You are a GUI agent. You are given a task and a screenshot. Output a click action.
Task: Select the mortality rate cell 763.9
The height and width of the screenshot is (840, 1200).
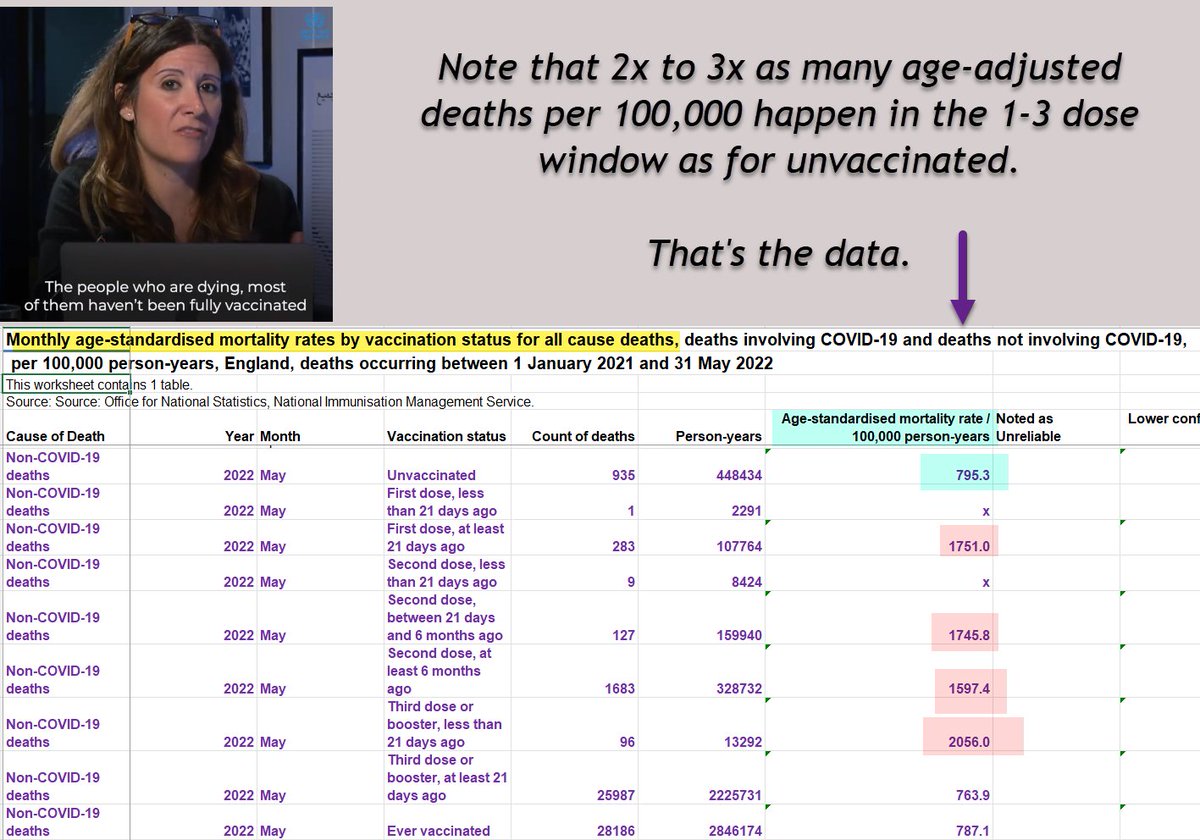pyautogui.click(x=971, y=795)
